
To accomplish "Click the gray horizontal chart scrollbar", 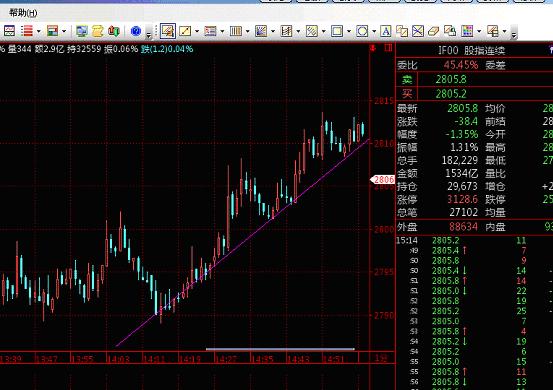I will 280,349.
